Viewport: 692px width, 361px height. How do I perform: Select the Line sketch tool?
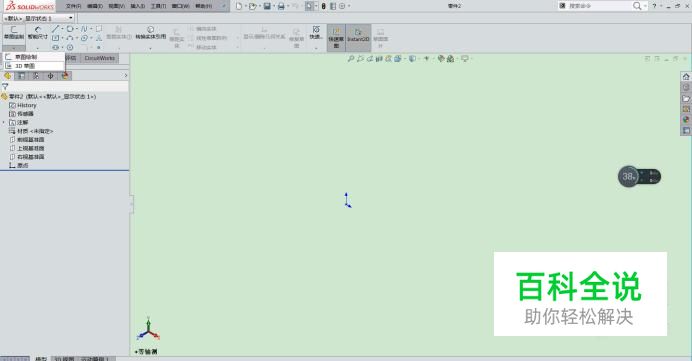point(55,29)
